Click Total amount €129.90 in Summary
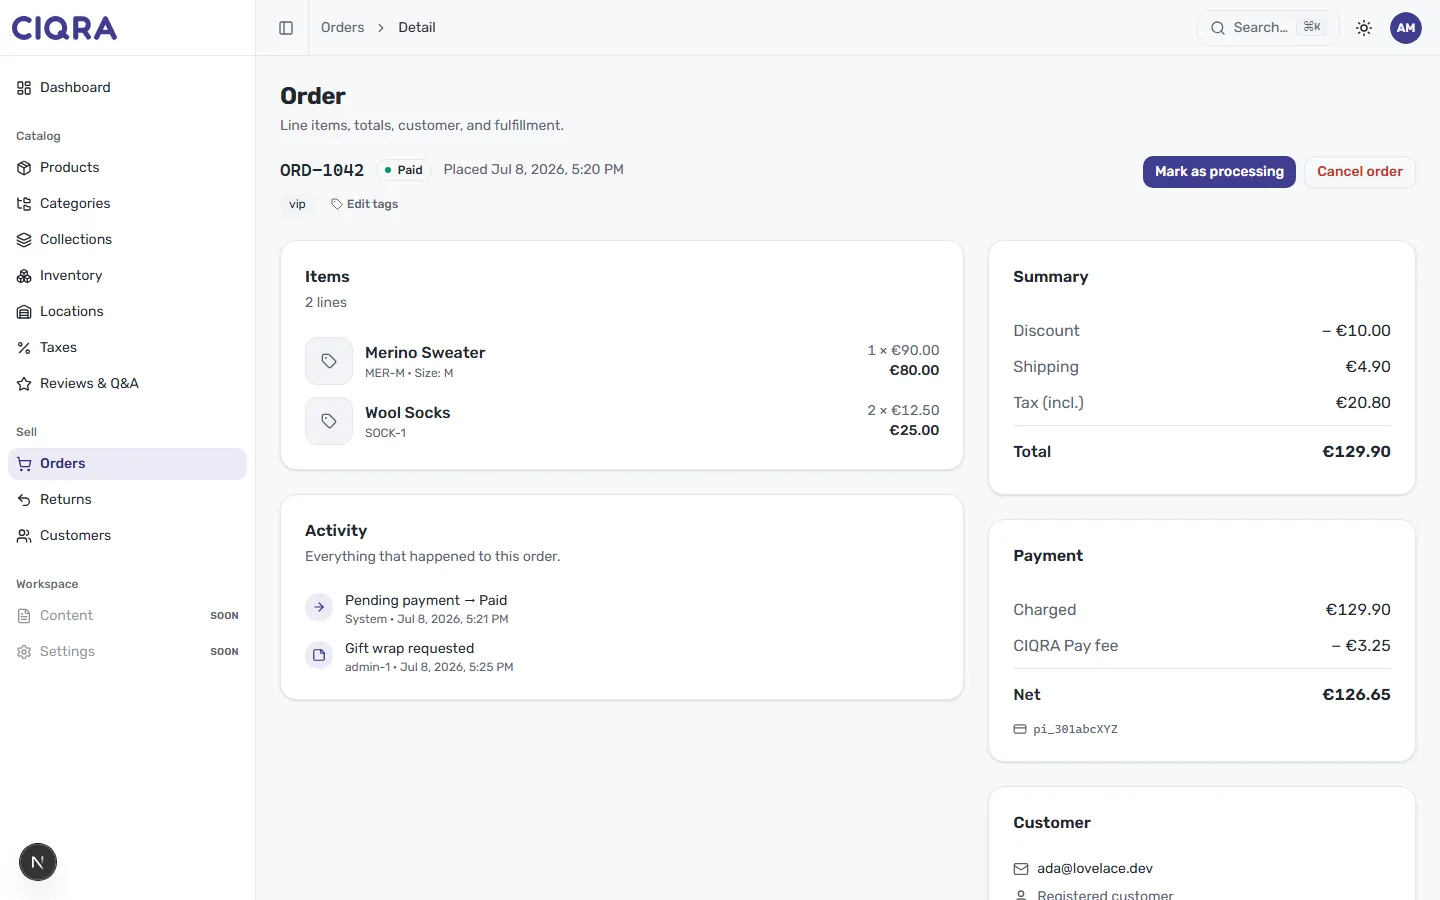1440x900 pixels. 1356,452
